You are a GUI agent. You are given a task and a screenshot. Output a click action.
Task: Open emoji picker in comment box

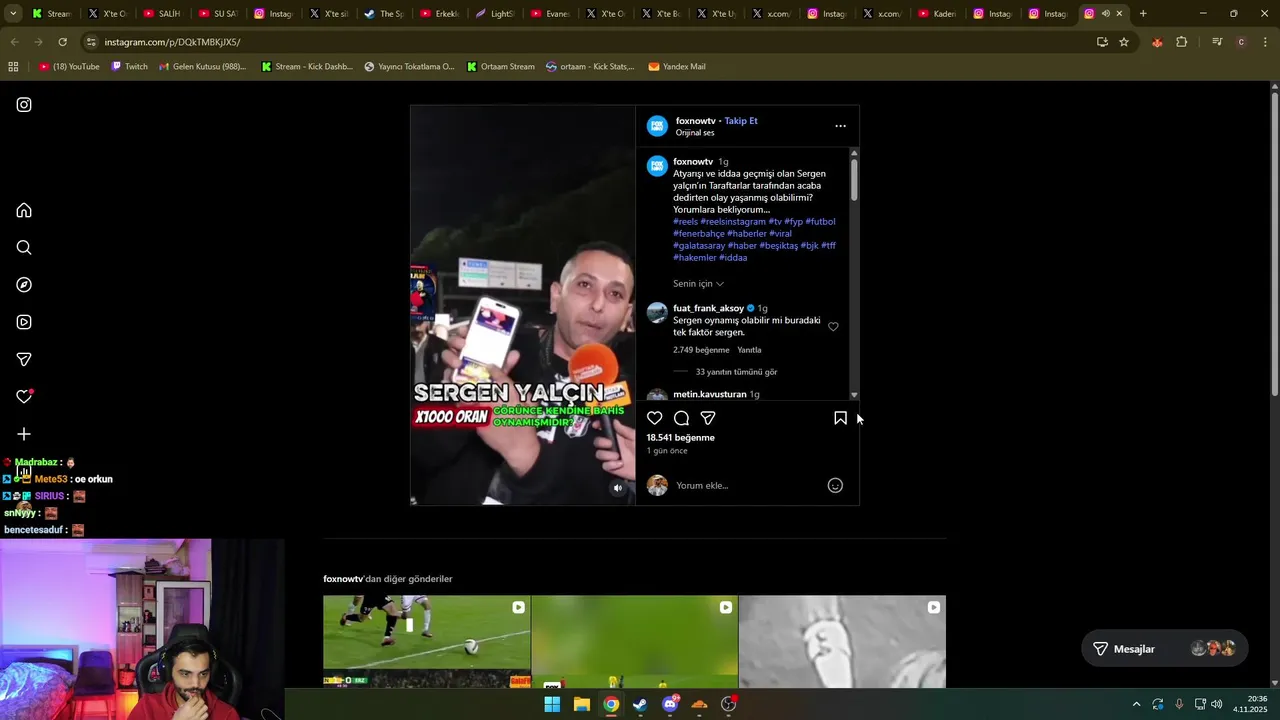click(835, 486)
